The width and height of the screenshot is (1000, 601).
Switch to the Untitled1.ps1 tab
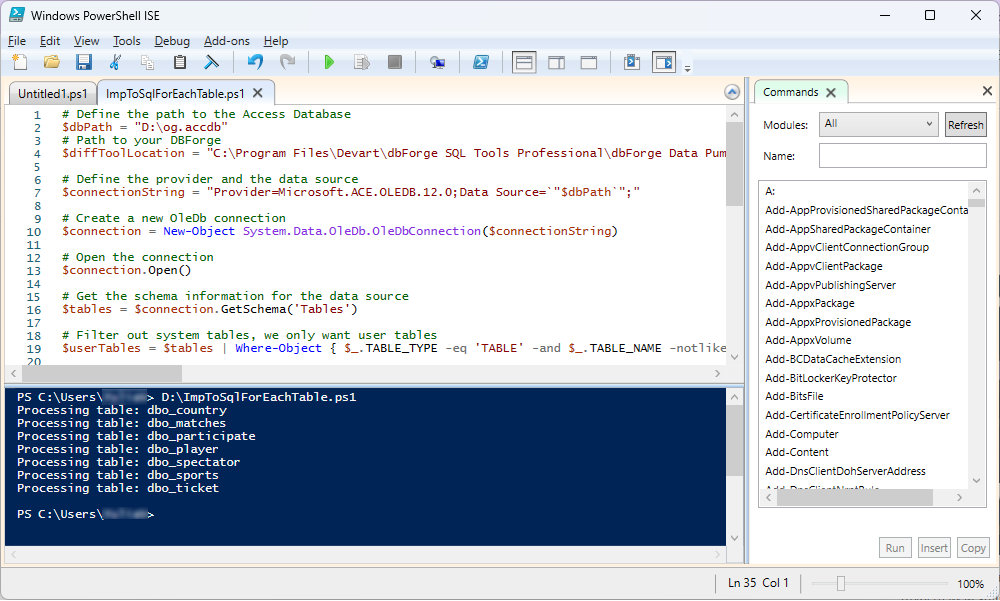52,94
